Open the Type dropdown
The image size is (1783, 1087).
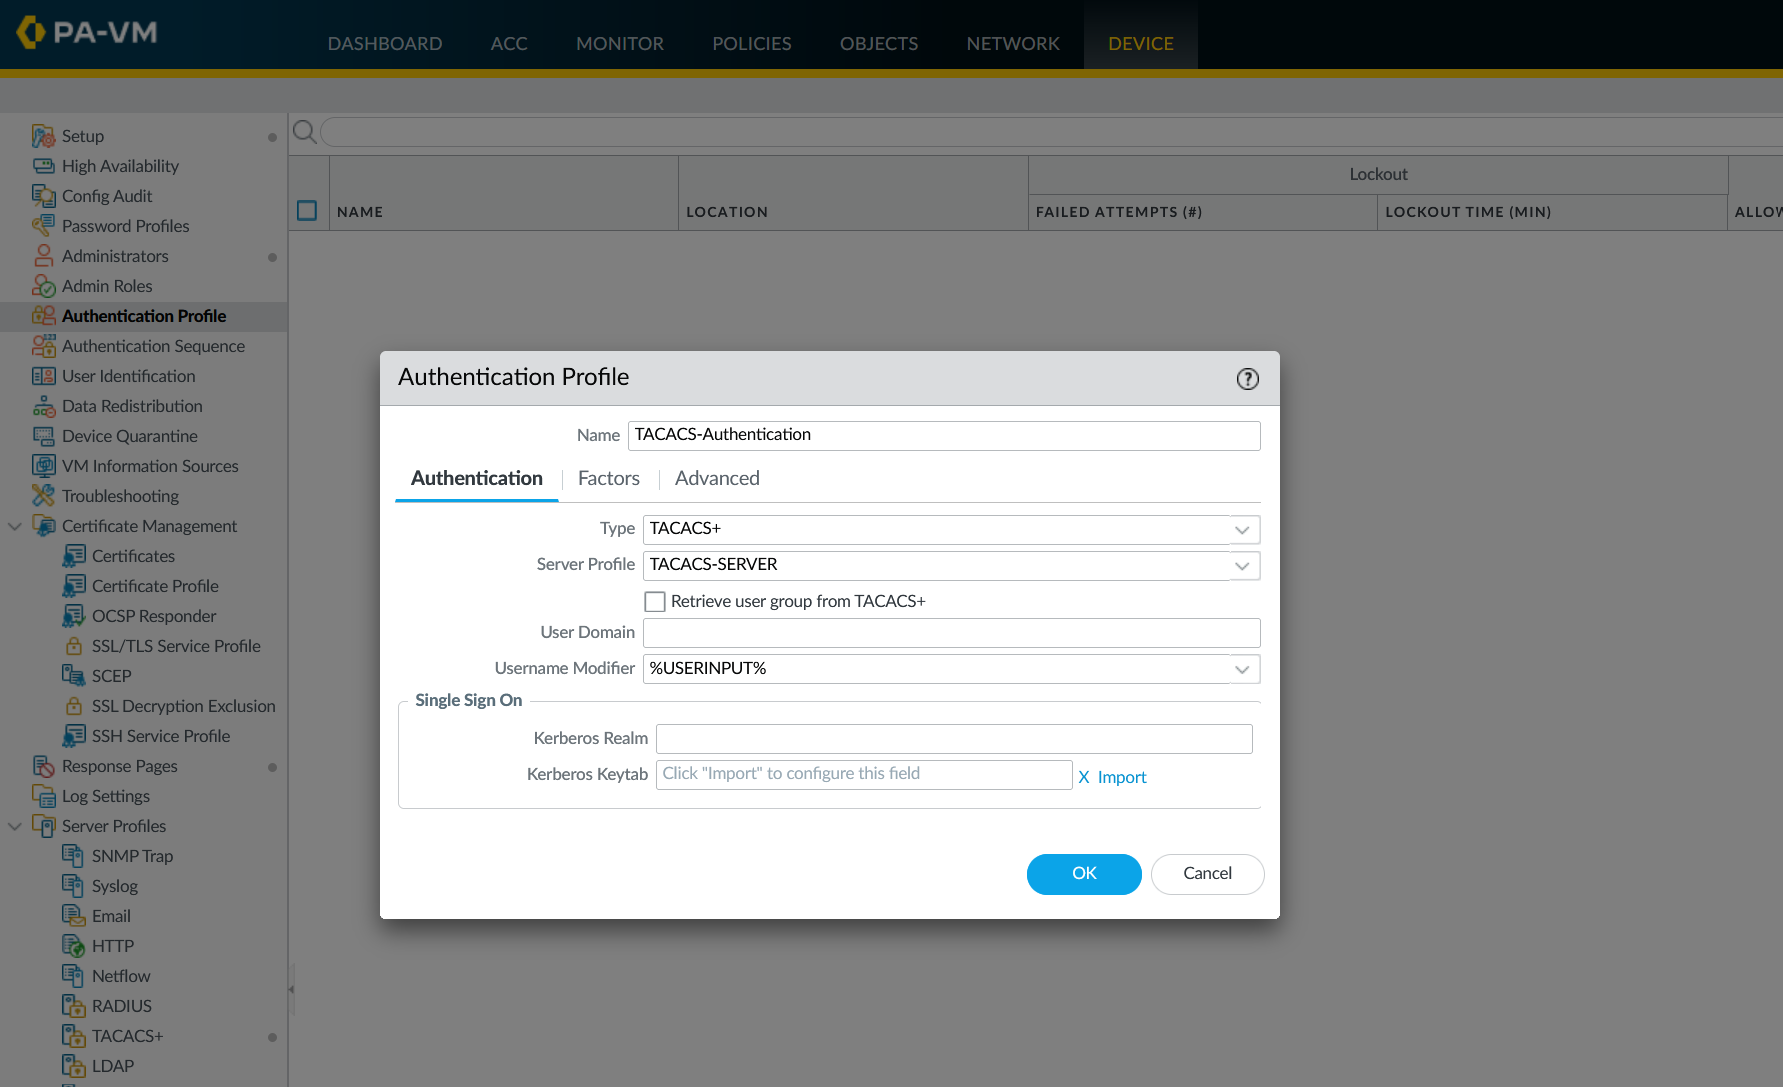tap(1242, 529)
